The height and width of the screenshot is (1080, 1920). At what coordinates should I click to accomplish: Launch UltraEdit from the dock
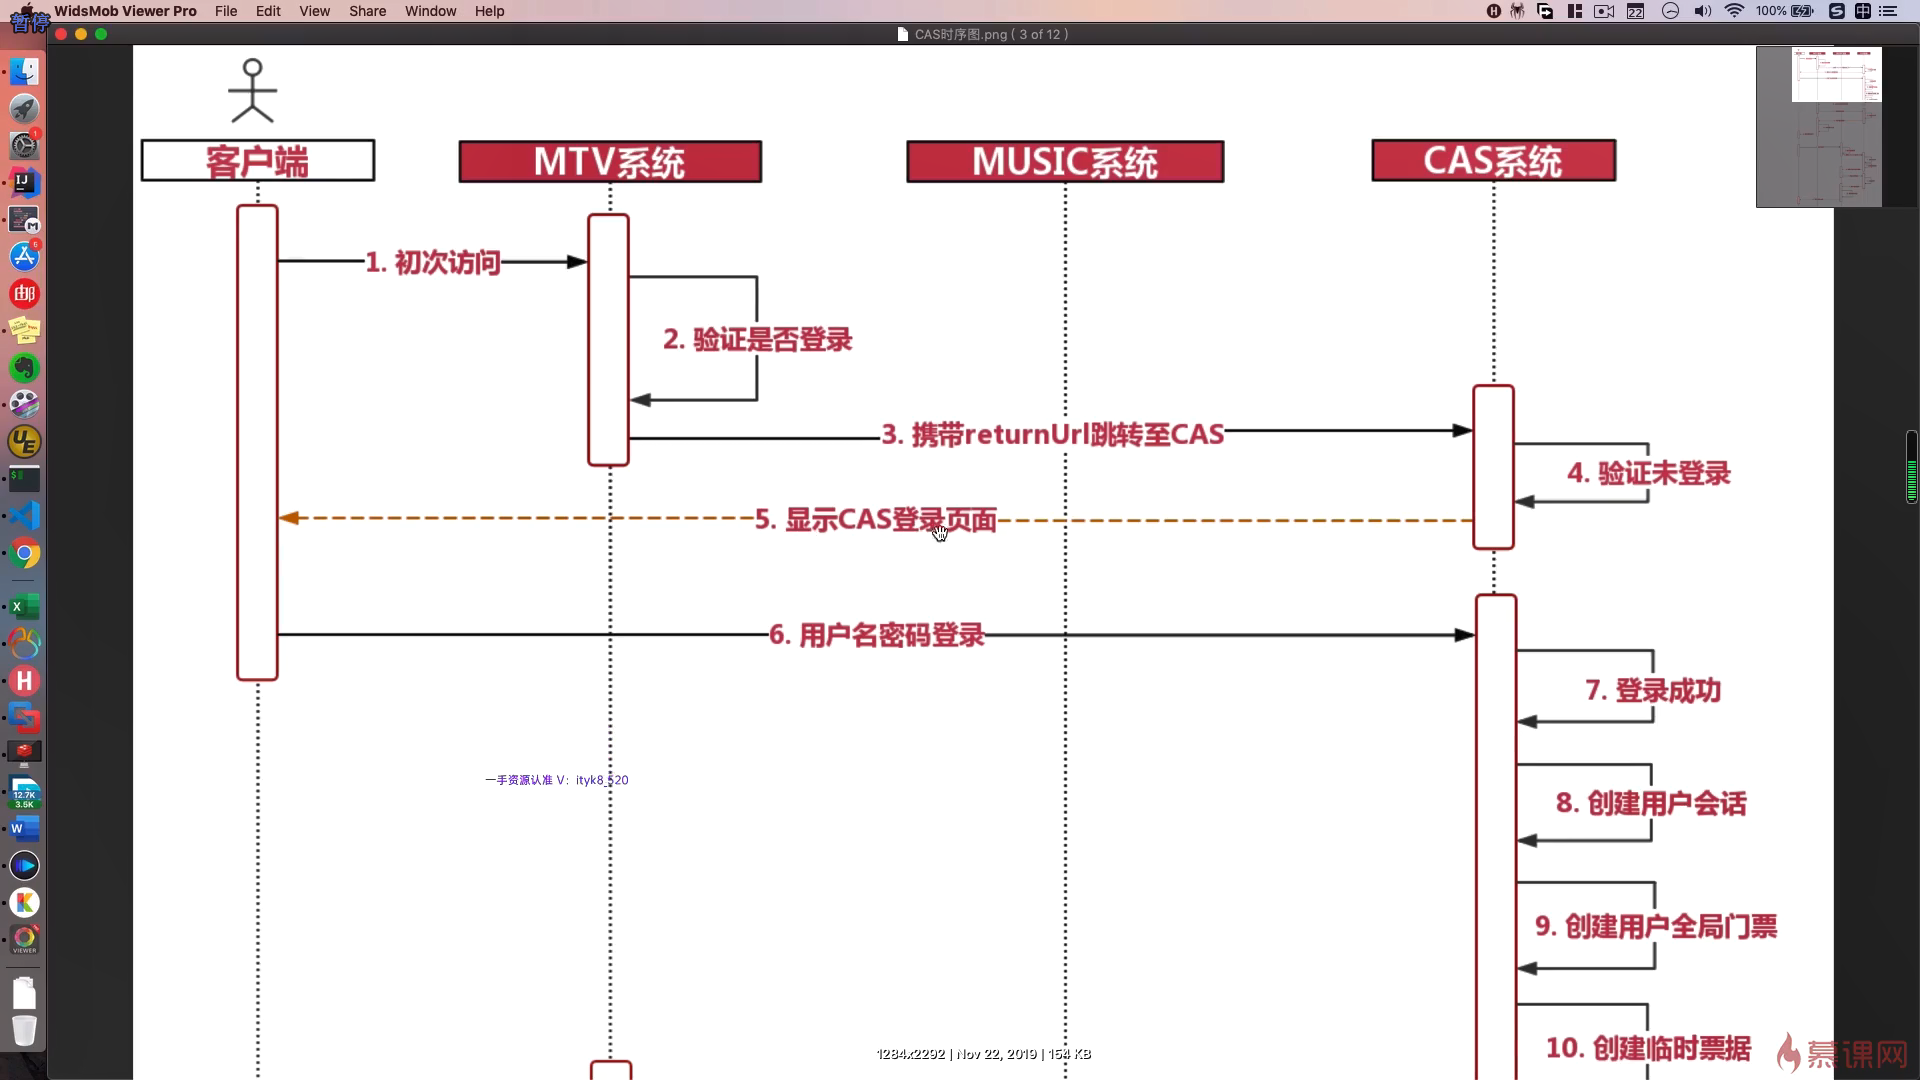click(24, 442)
